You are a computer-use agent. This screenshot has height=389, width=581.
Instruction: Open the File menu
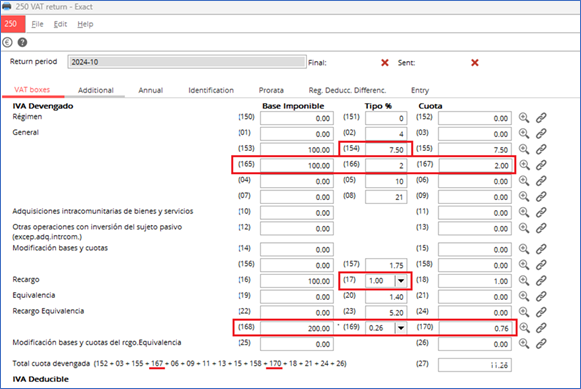(37, 24)
